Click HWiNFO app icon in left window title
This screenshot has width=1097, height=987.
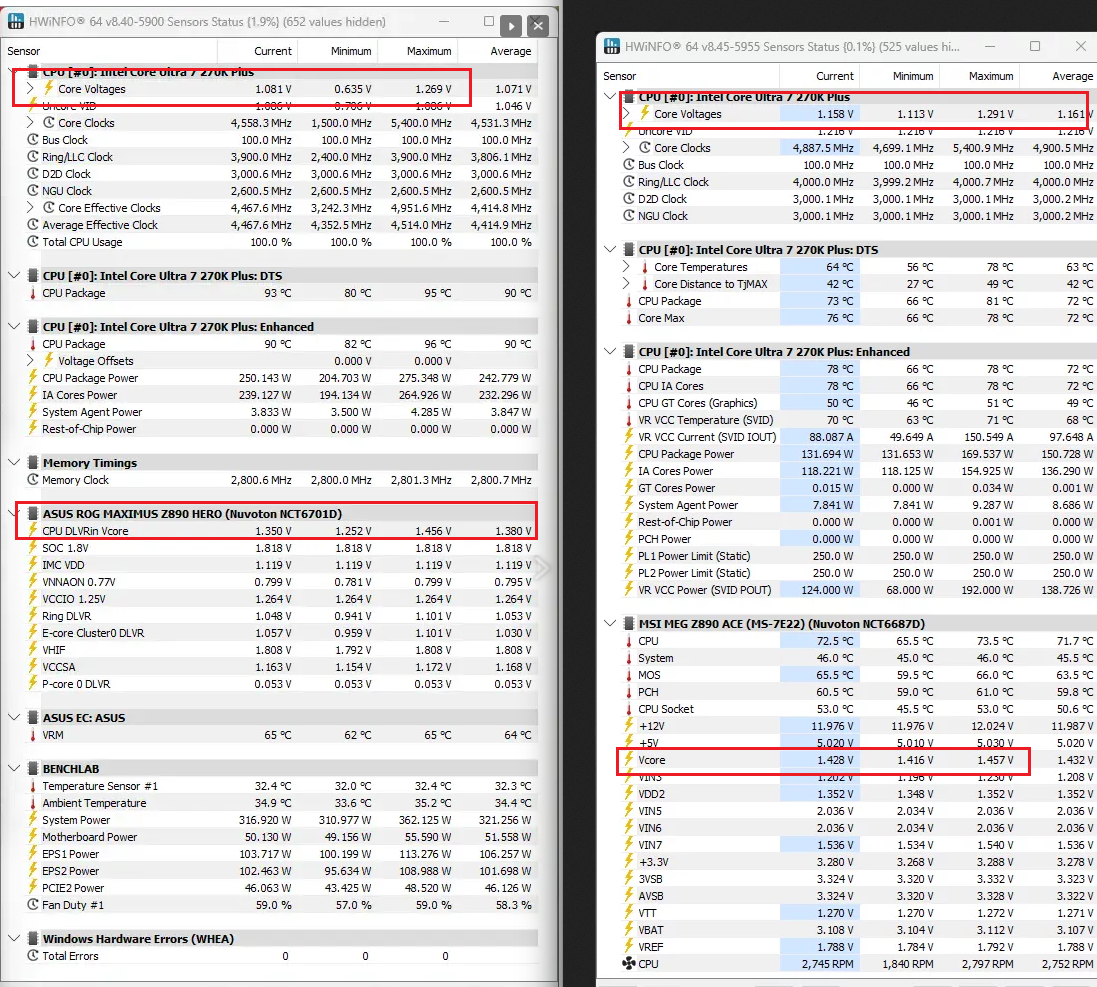(x=15, y=22)
